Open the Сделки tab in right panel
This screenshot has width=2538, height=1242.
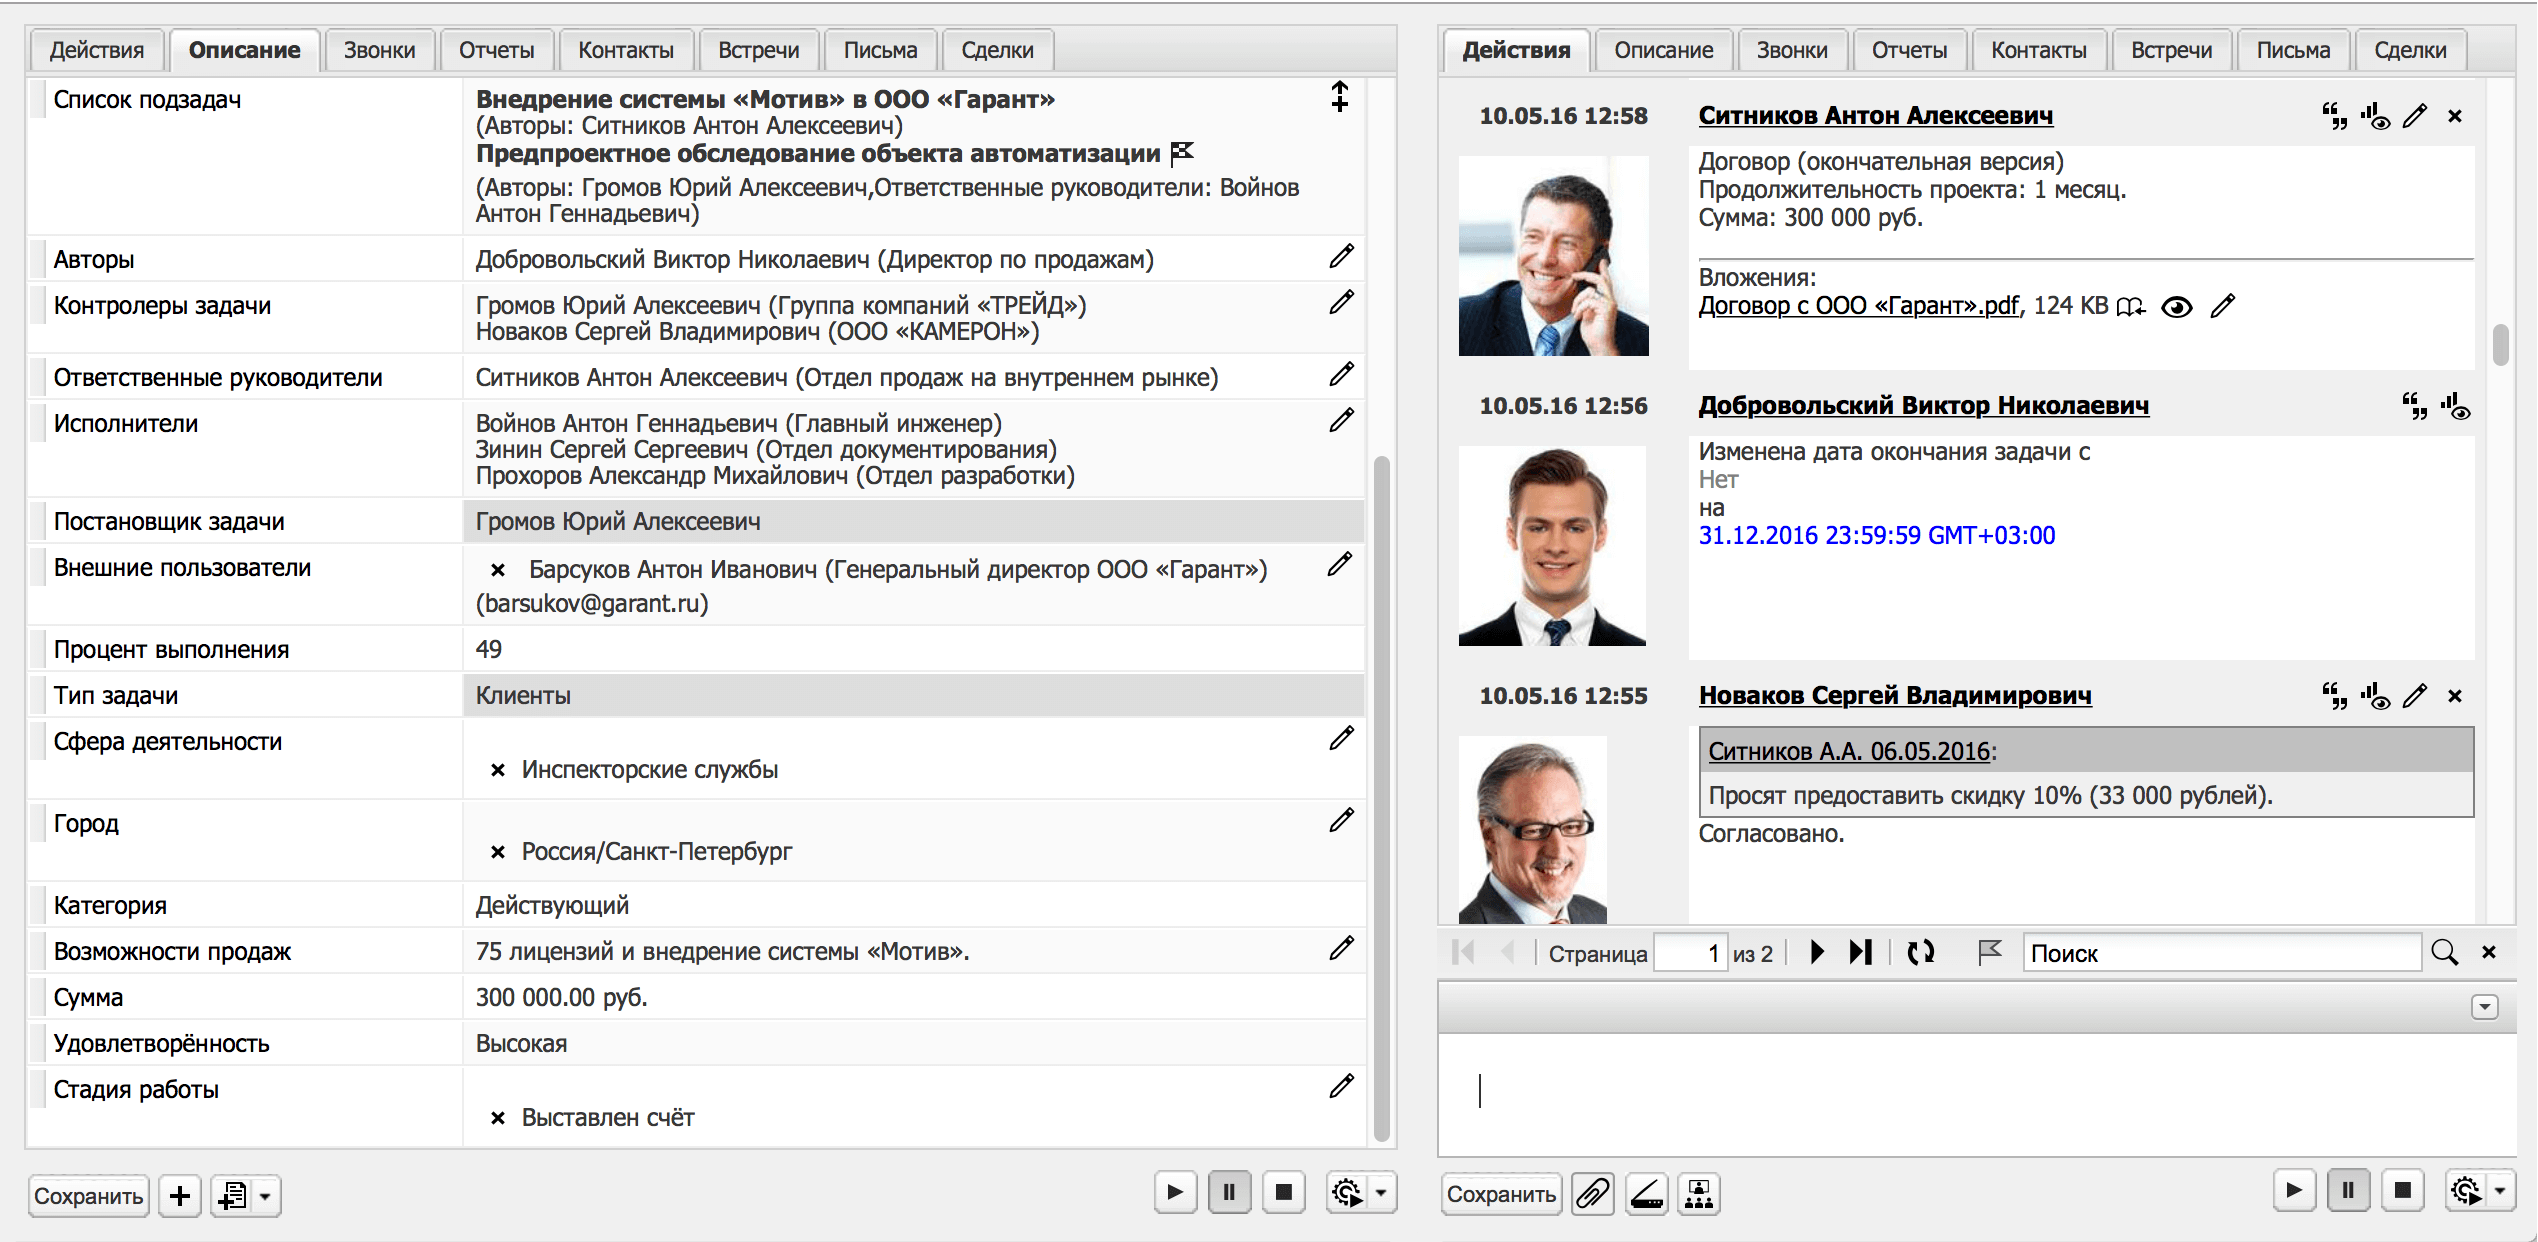tap(2410, 50)
